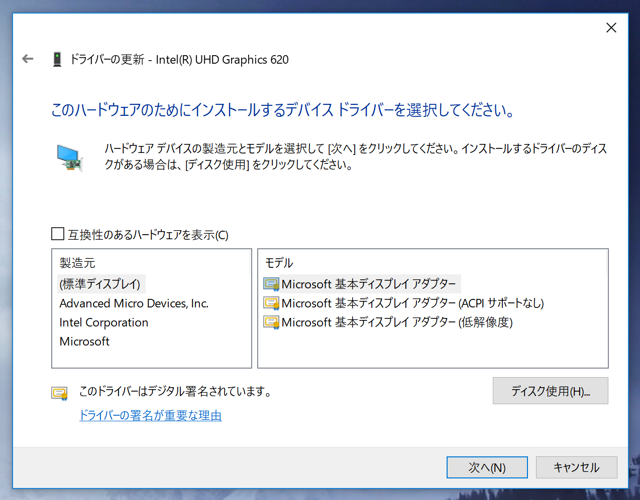Click certificate icon of 低解像度 model

271,322
